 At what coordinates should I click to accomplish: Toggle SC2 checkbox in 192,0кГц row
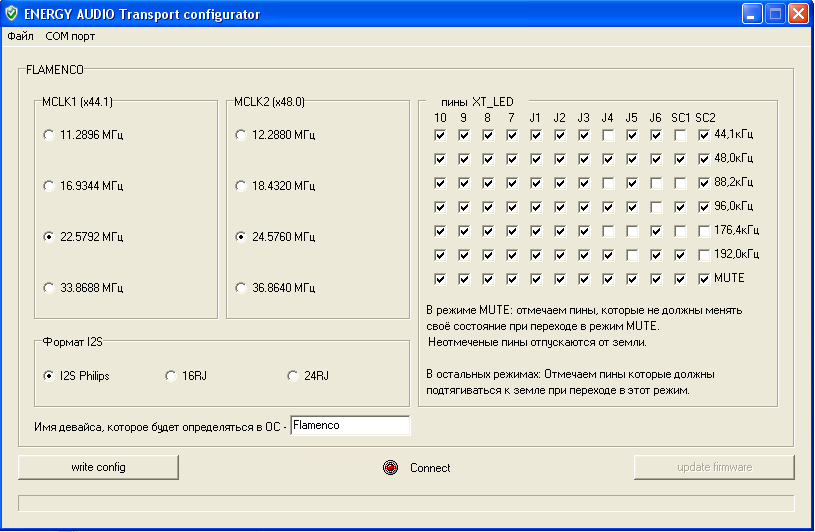(x=704, y=255)
